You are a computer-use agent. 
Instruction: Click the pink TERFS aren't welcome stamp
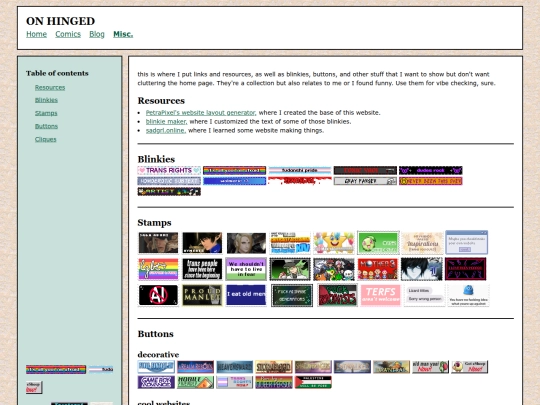[x=381, y=295]
